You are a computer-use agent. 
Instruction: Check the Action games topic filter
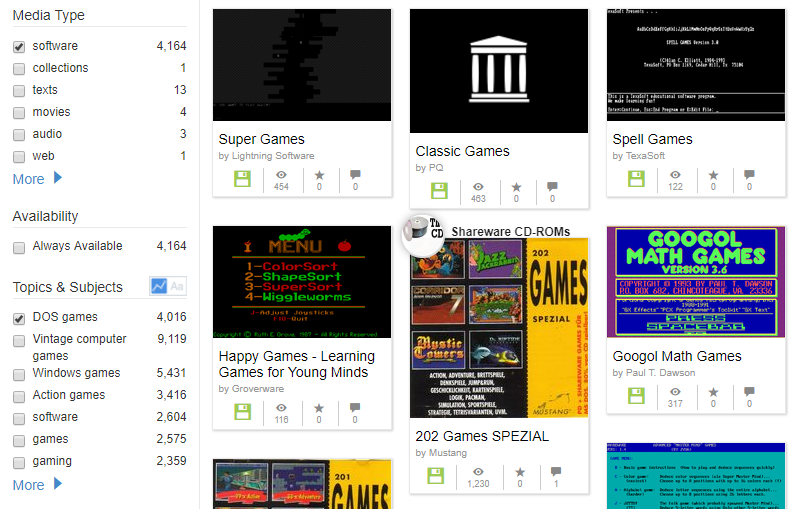(19, 396)
